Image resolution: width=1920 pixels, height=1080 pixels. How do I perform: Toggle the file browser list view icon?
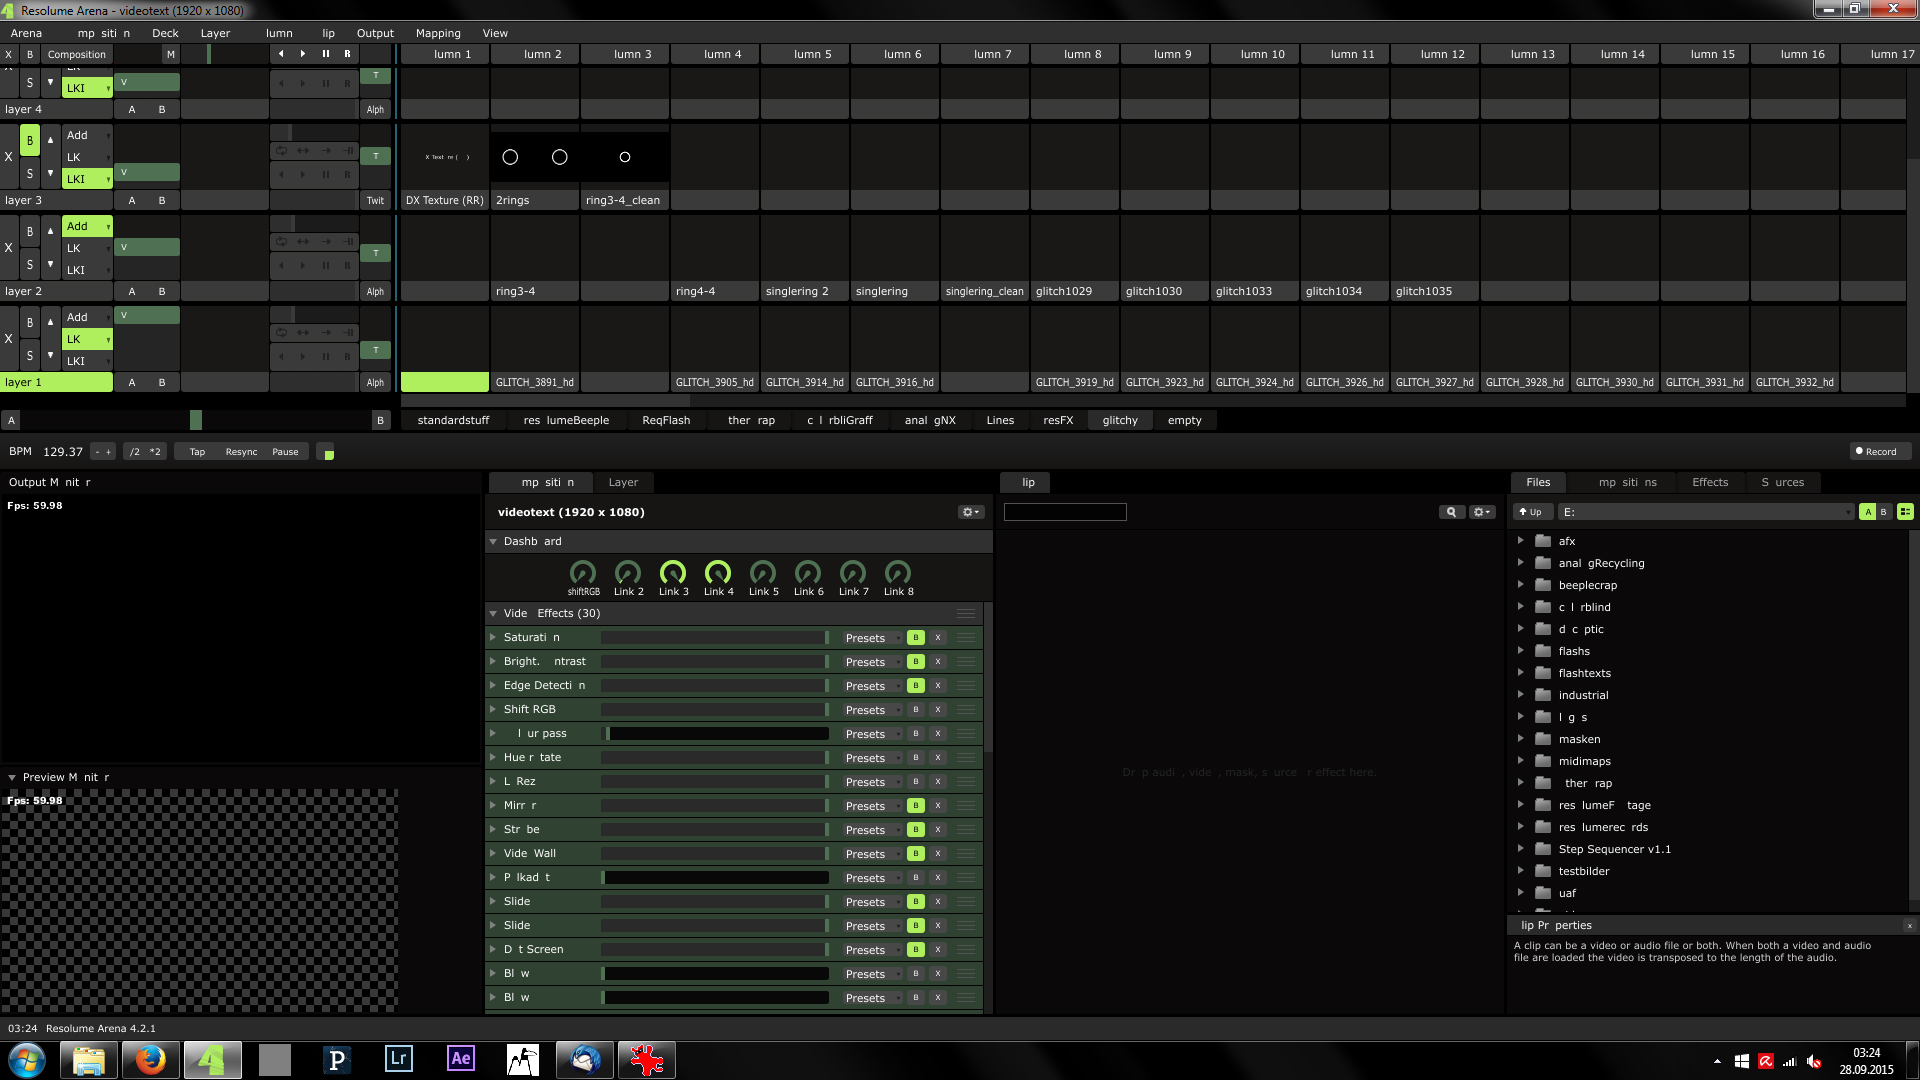tap(1905, 512)
